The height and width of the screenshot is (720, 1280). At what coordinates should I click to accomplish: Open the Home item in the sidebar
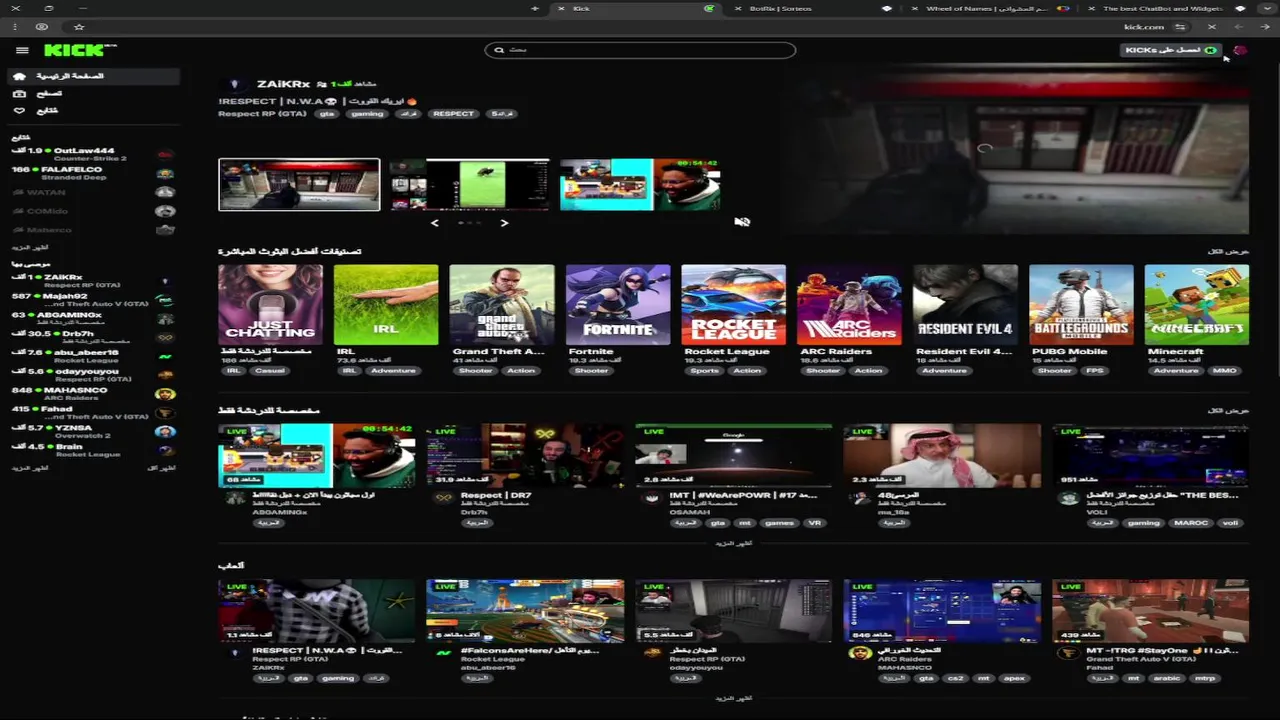[94, 76]
